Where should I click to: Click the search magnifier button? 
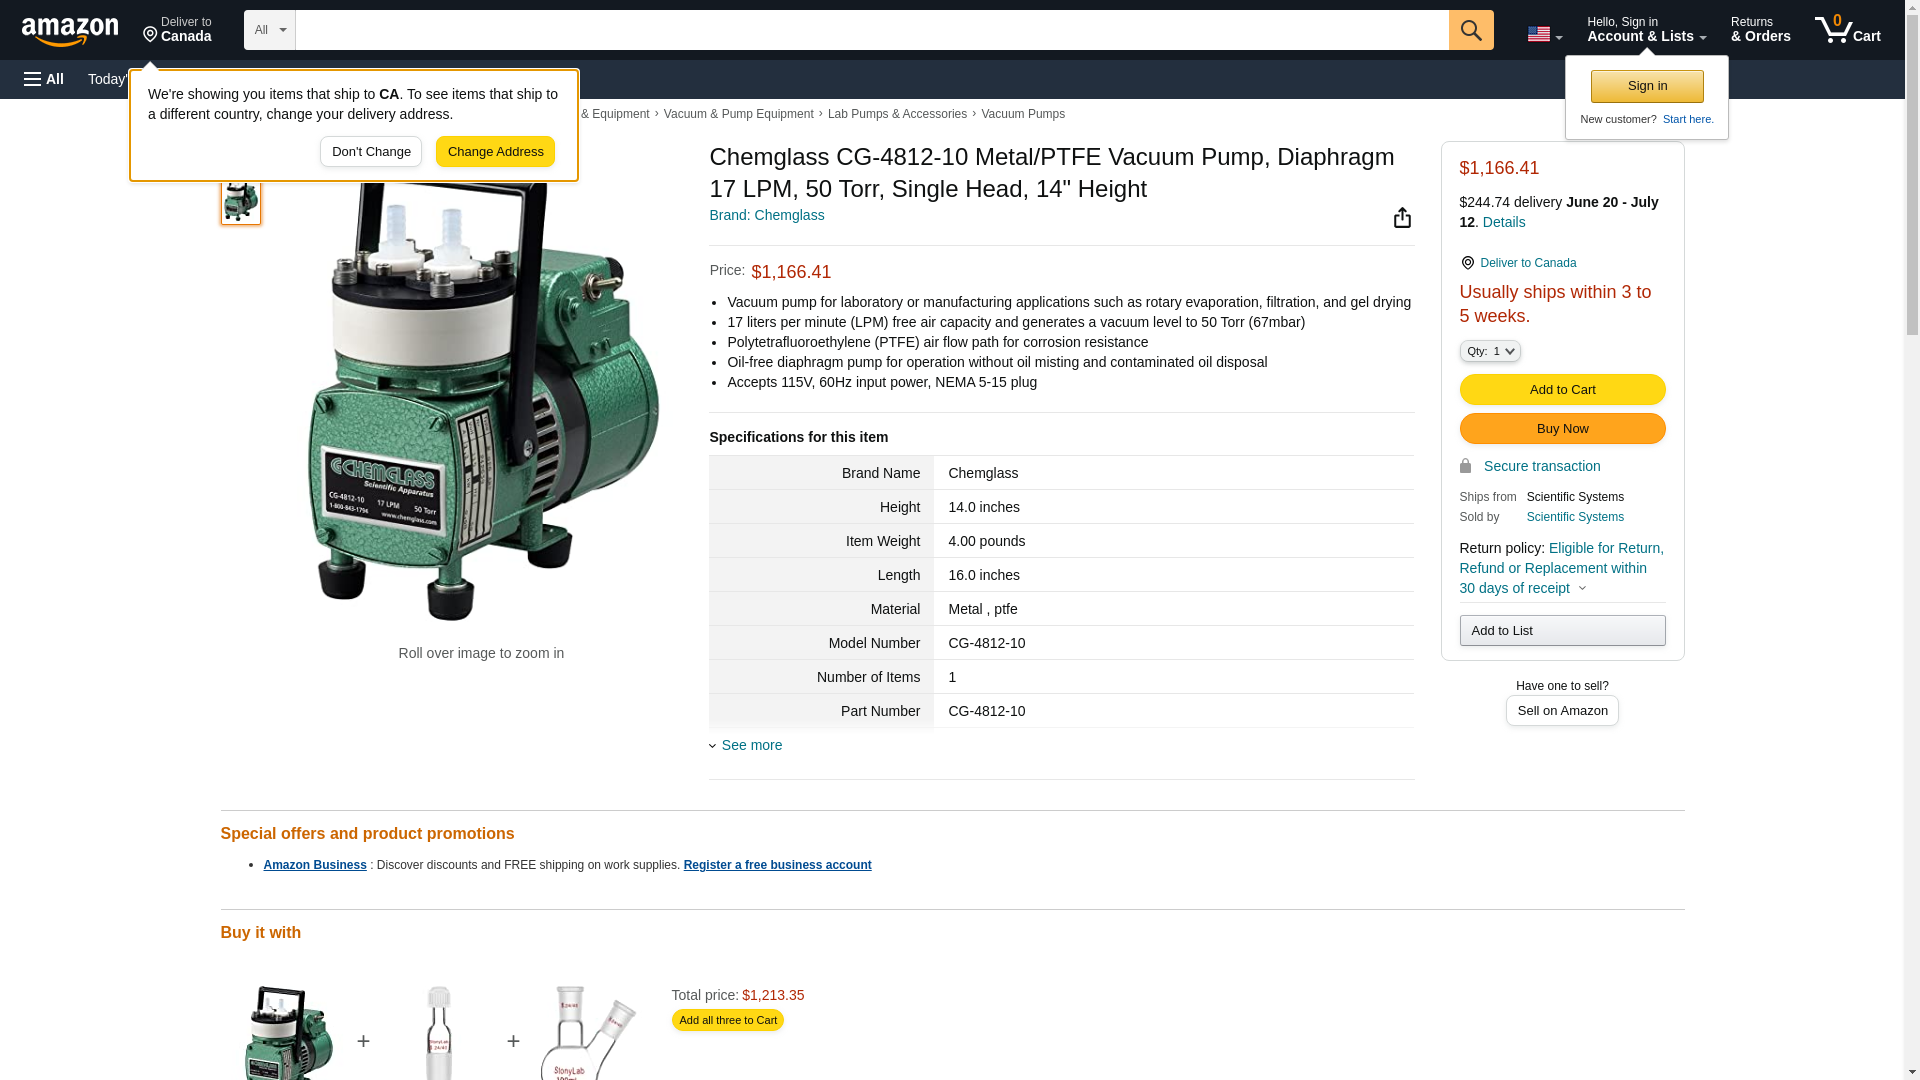(x=1470, y=30)
